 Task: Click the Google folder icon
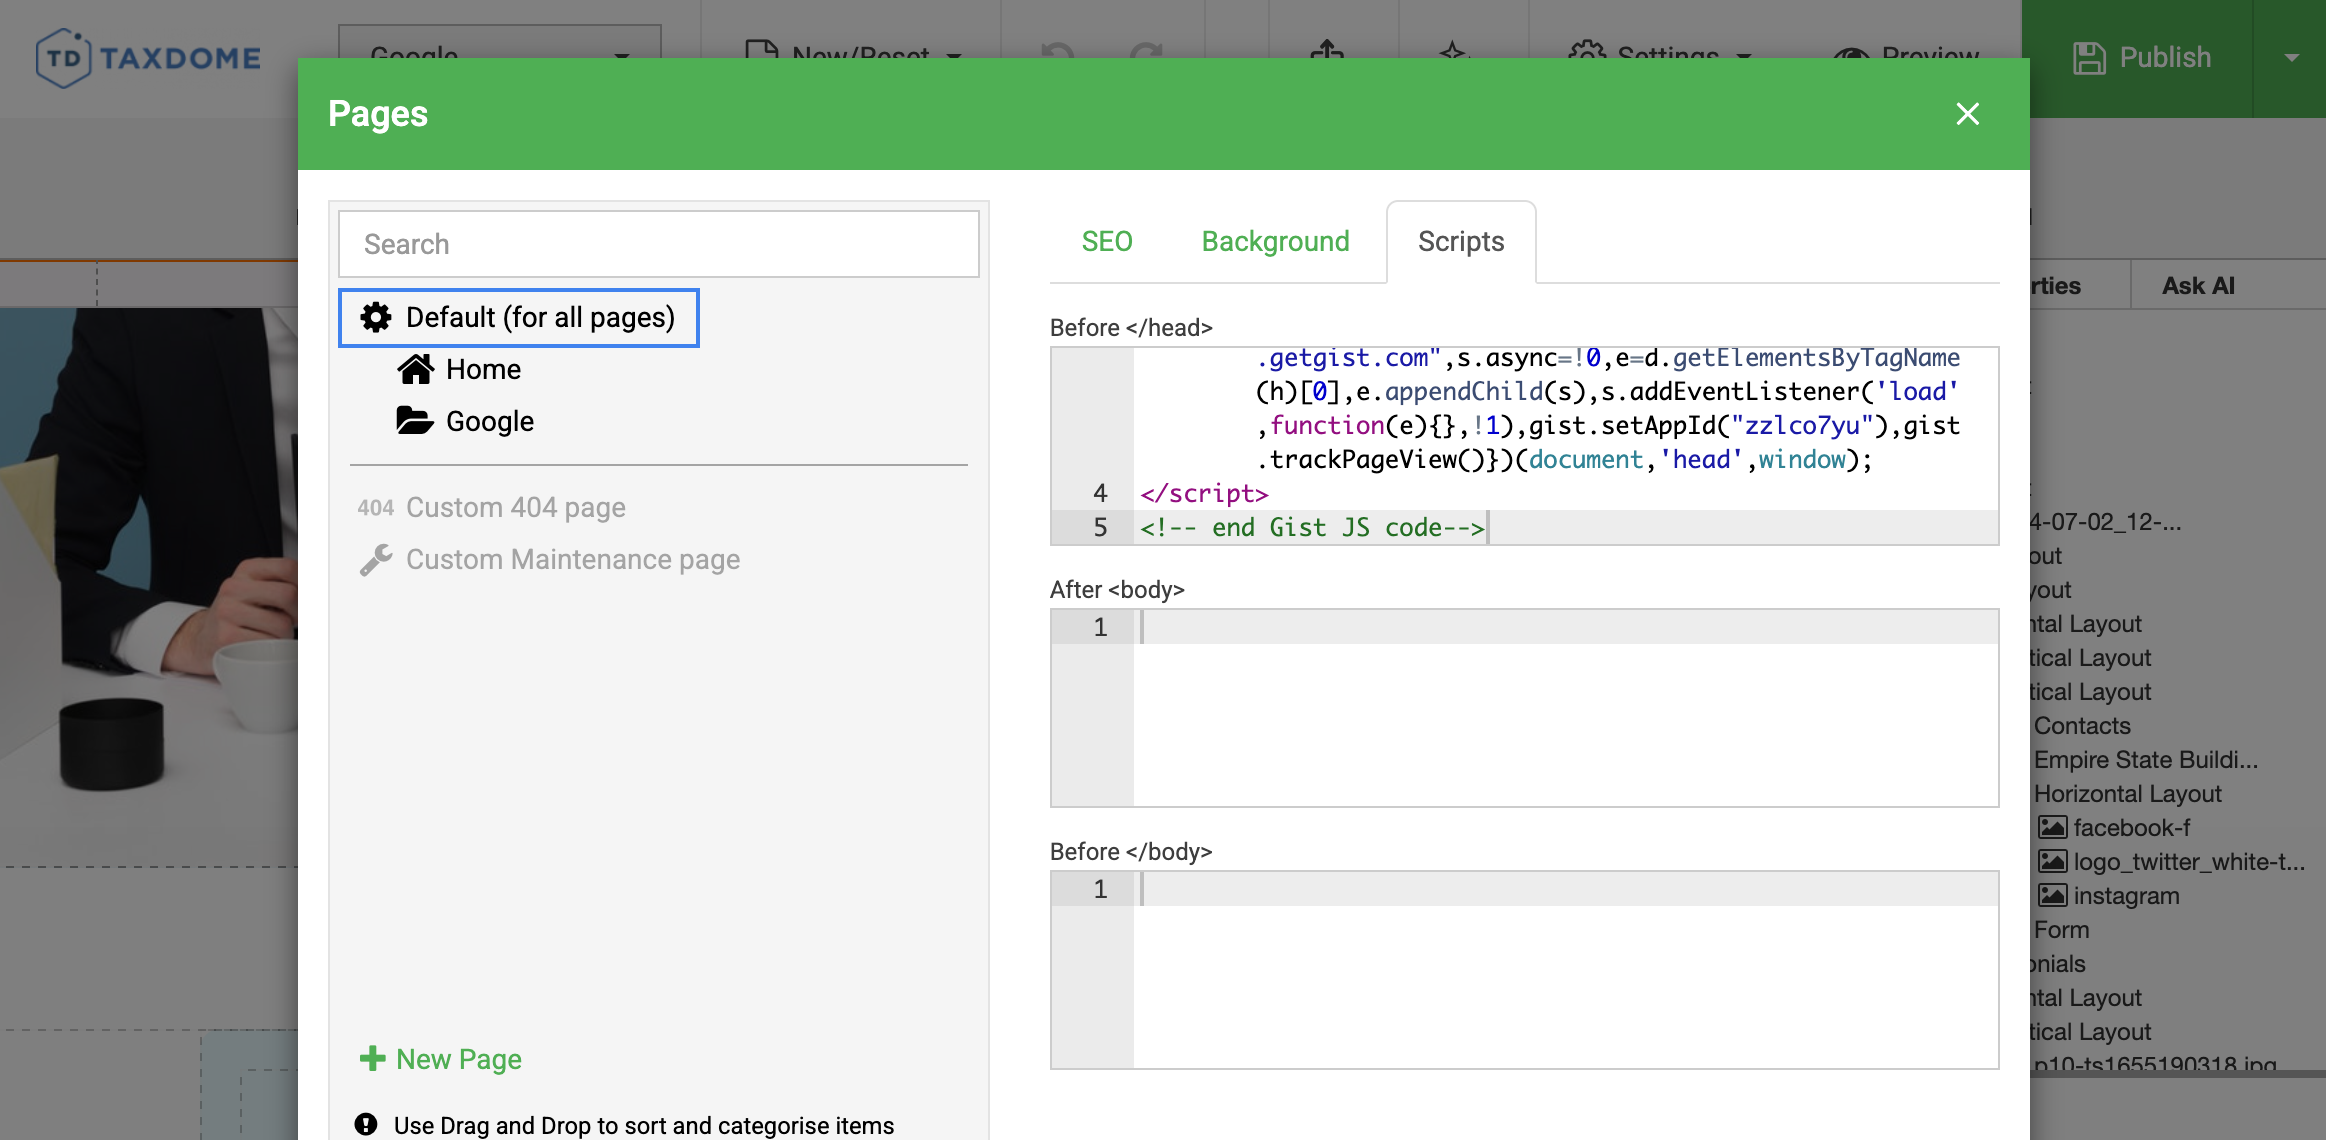pyautogui.click(x=414, y=421)
